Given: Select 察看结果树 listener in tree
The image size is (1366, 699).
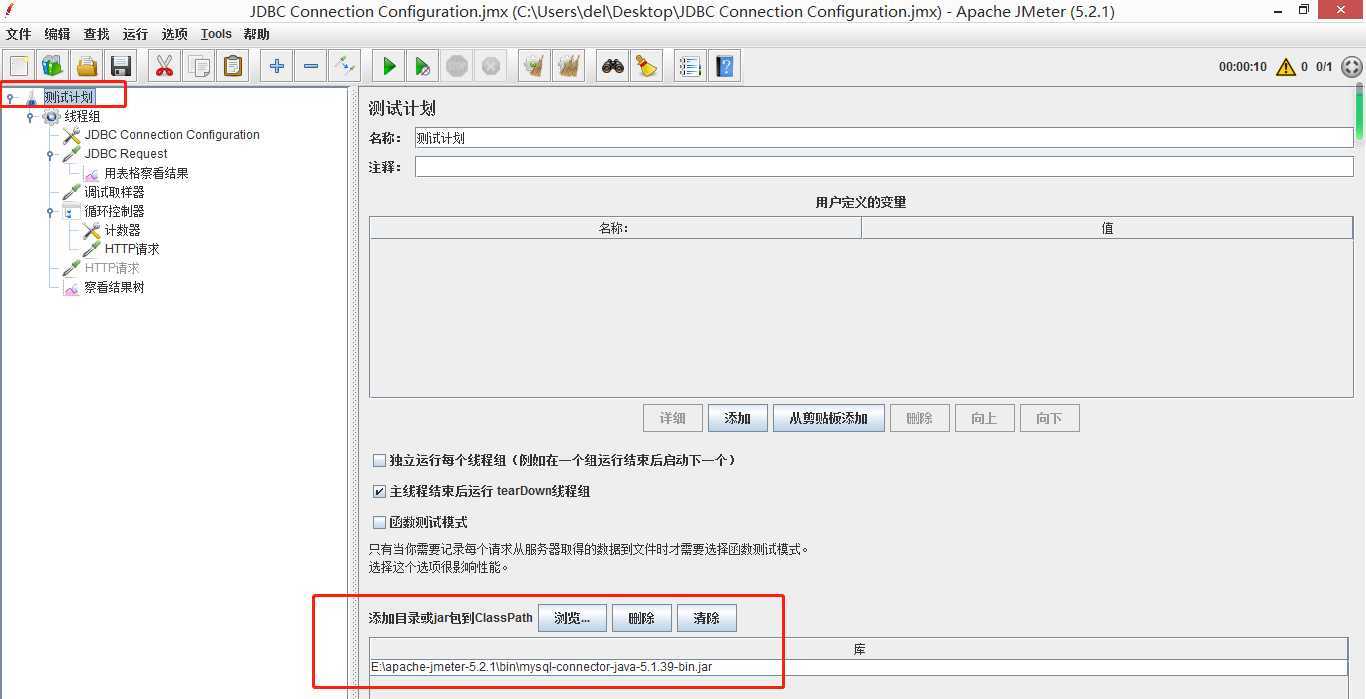Looking at the screenshot, I should [x=104, y=287].
